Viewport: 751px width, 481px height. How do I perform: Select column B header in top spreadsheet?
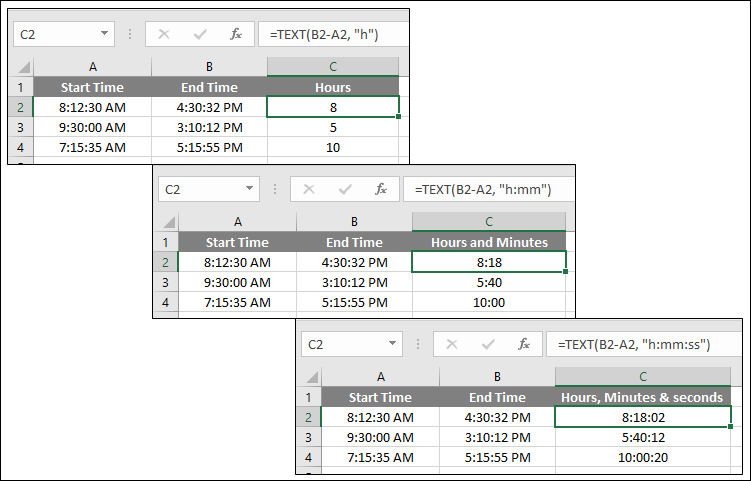209,67
